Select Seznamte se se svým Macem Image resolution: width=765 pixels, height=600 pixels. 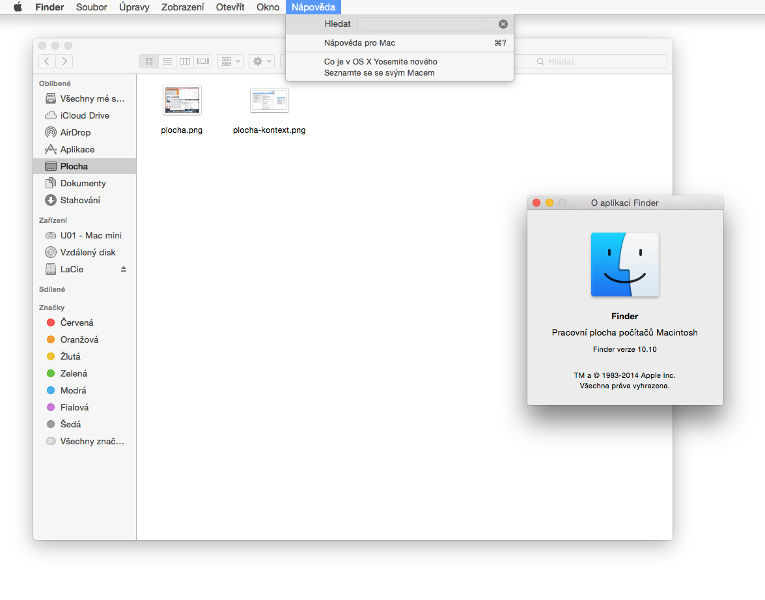pos(400,73)
